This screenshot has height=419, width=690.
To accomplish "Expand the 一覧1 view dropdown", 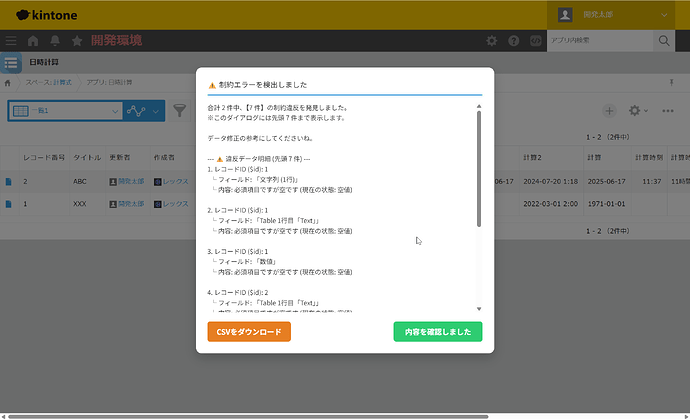I will click(x=66, y=111).
